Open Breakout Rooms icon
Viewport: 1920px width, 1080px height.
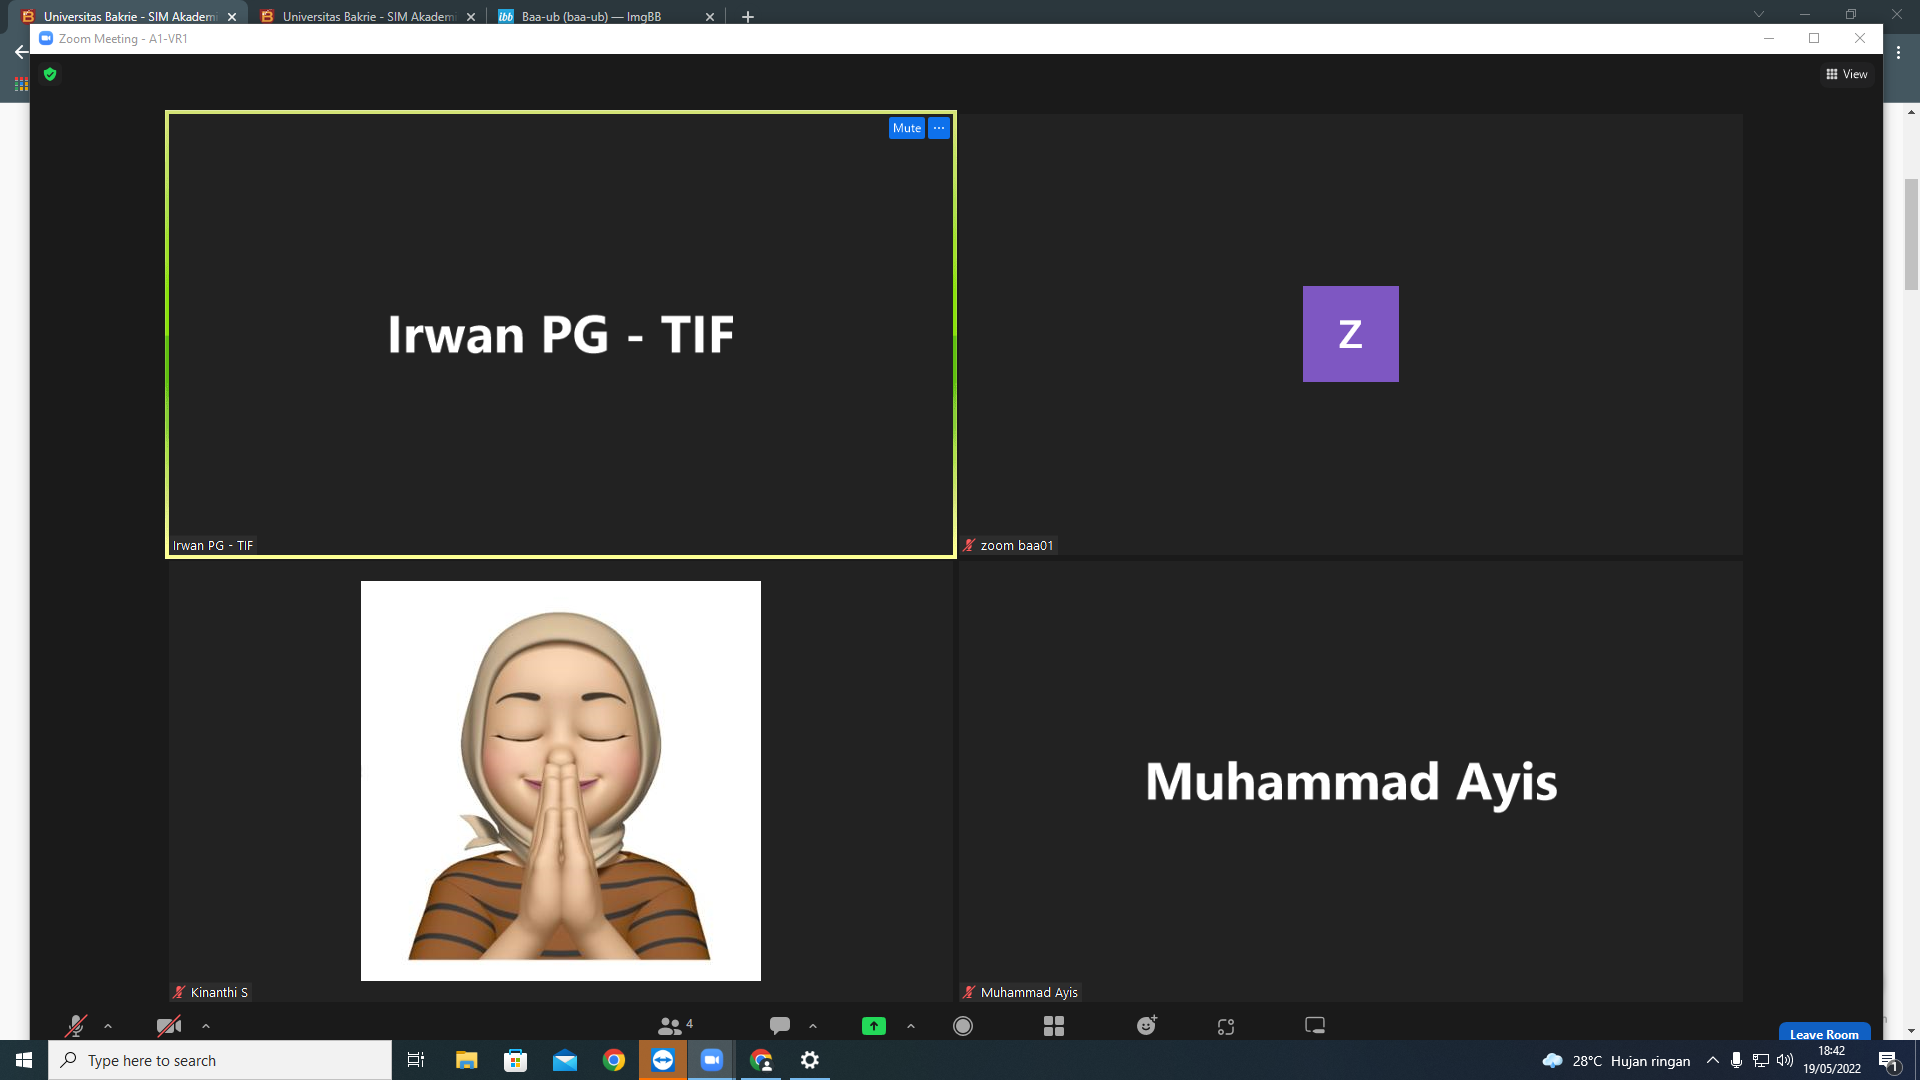click(x=1054, y=1026)
